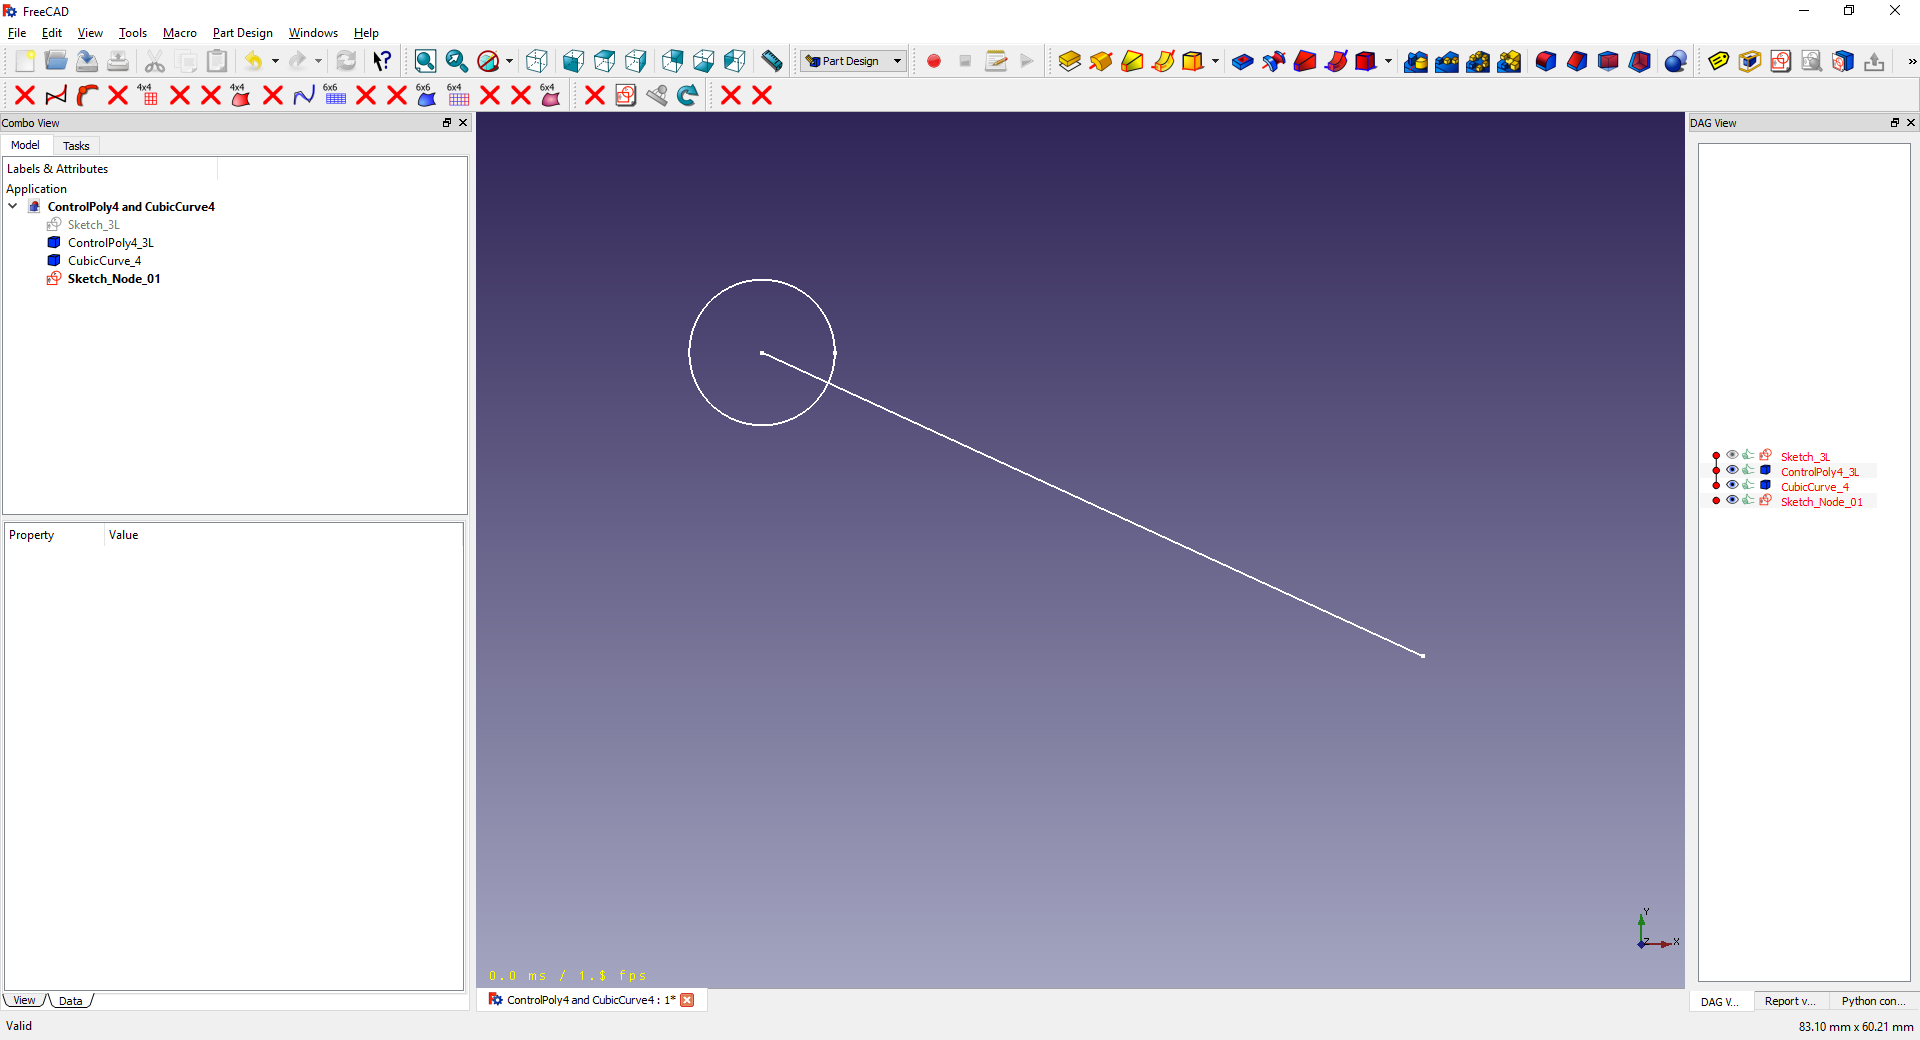Click the Fit Selection zoom icon
The height and width of the screenshot is (1040, 1920).
coord(456,61)
